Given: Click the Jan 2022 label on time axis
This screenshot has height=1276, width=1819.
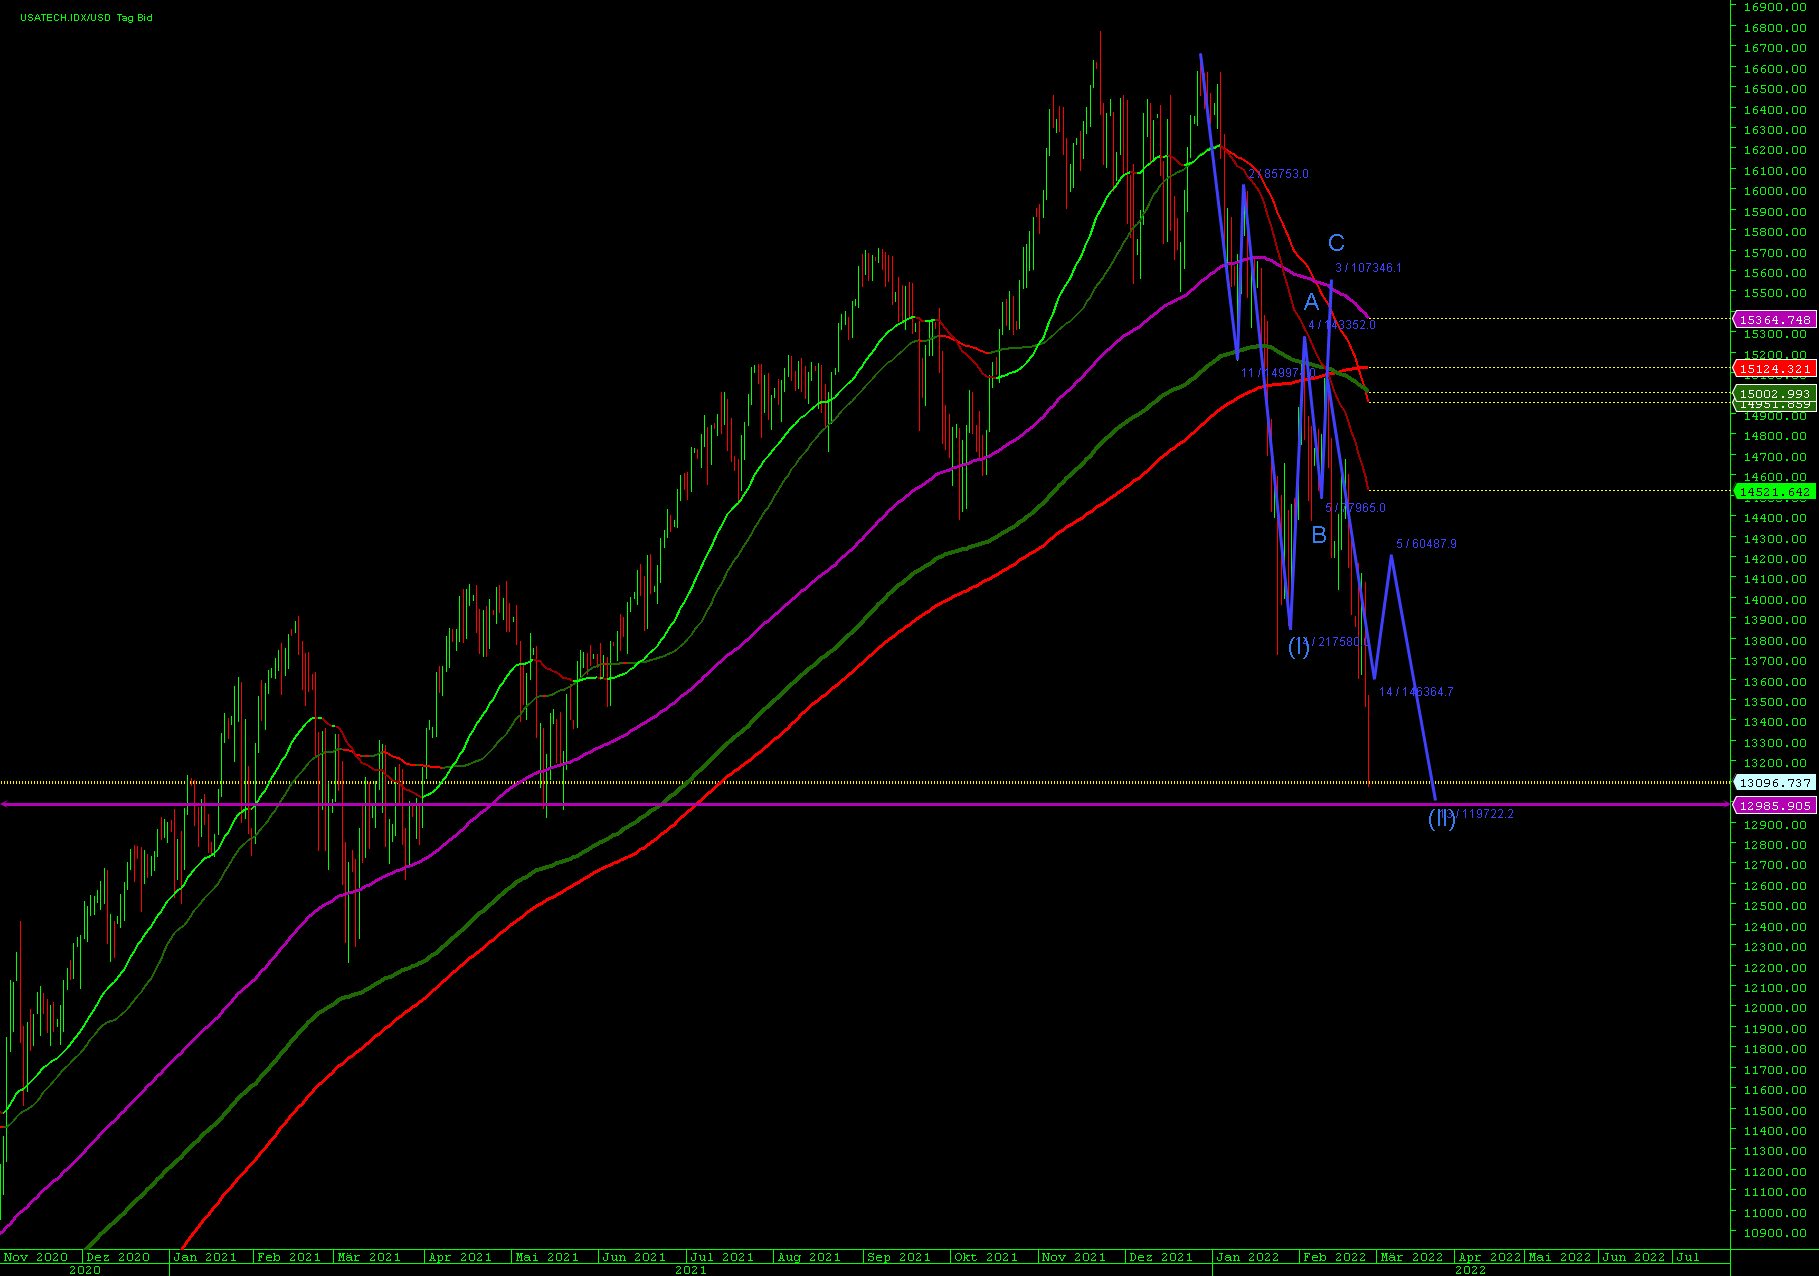Looking at the screenshot, I should point(1248,1257).
